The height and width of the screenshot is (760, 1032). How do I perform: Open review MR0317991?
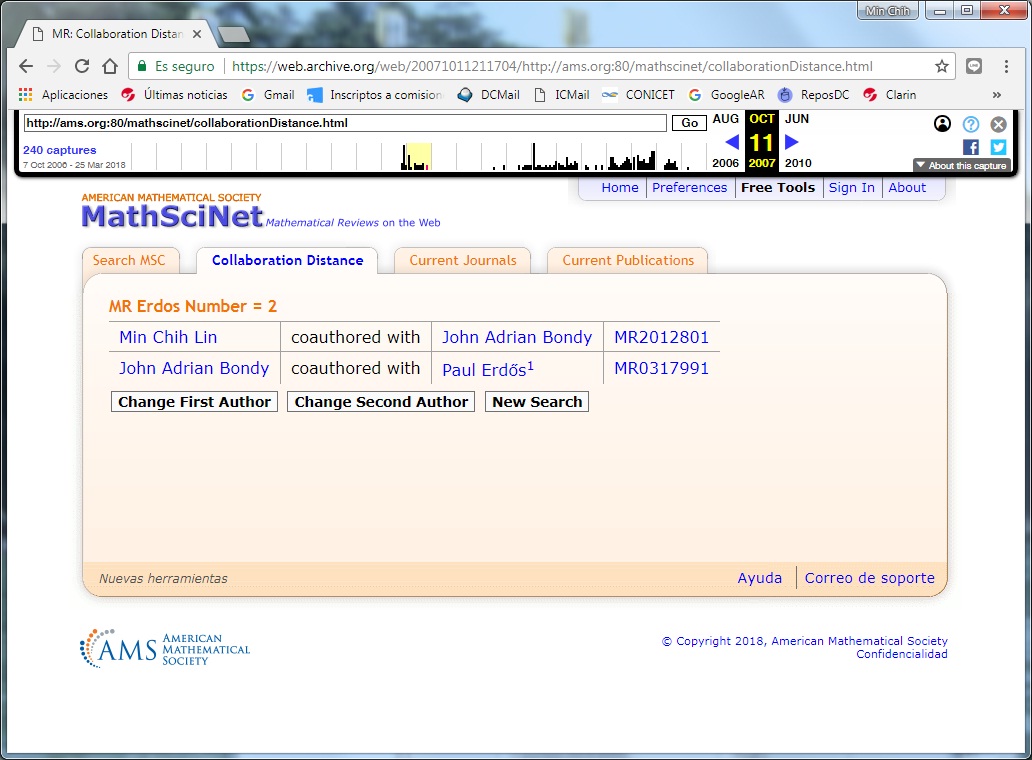661,368
